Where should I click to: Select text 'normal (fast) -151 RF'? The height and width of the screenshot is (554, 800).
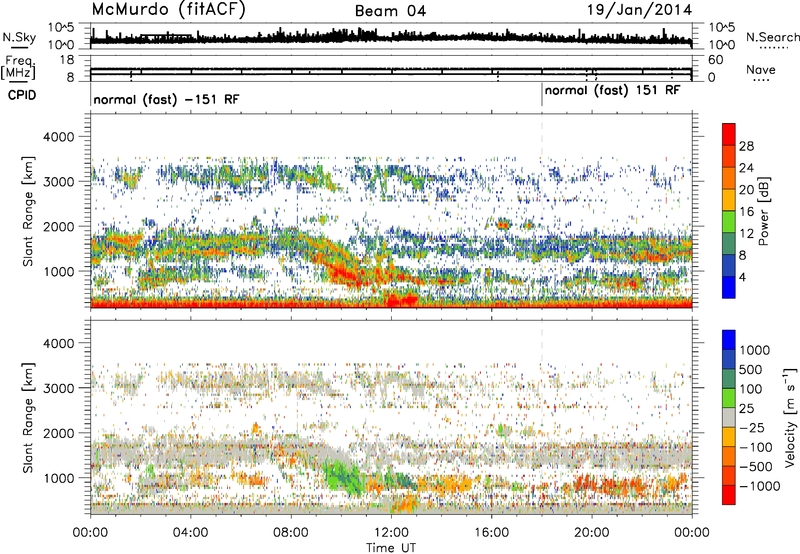(166, 100)
